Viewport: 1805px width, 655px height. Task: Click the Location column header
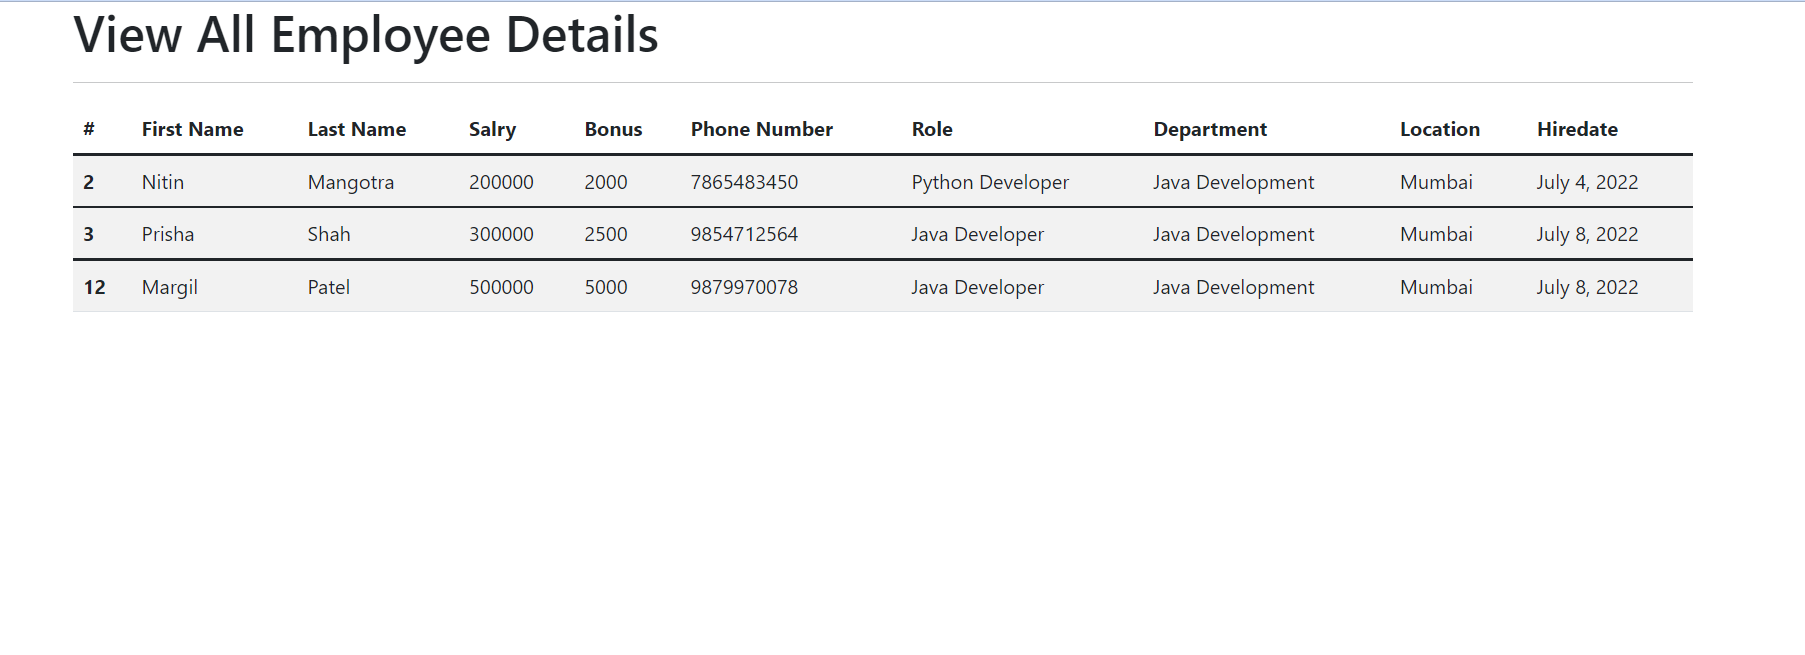(x=1440, y=129)
